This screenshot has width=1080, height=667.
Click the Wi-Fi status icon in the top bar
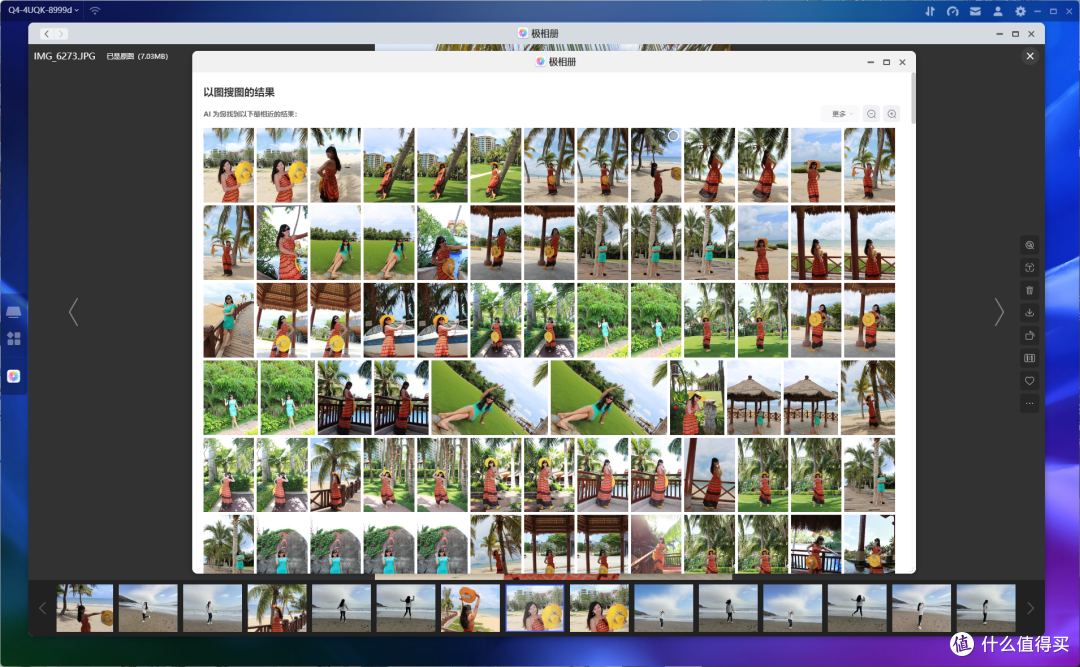point(95,10)
